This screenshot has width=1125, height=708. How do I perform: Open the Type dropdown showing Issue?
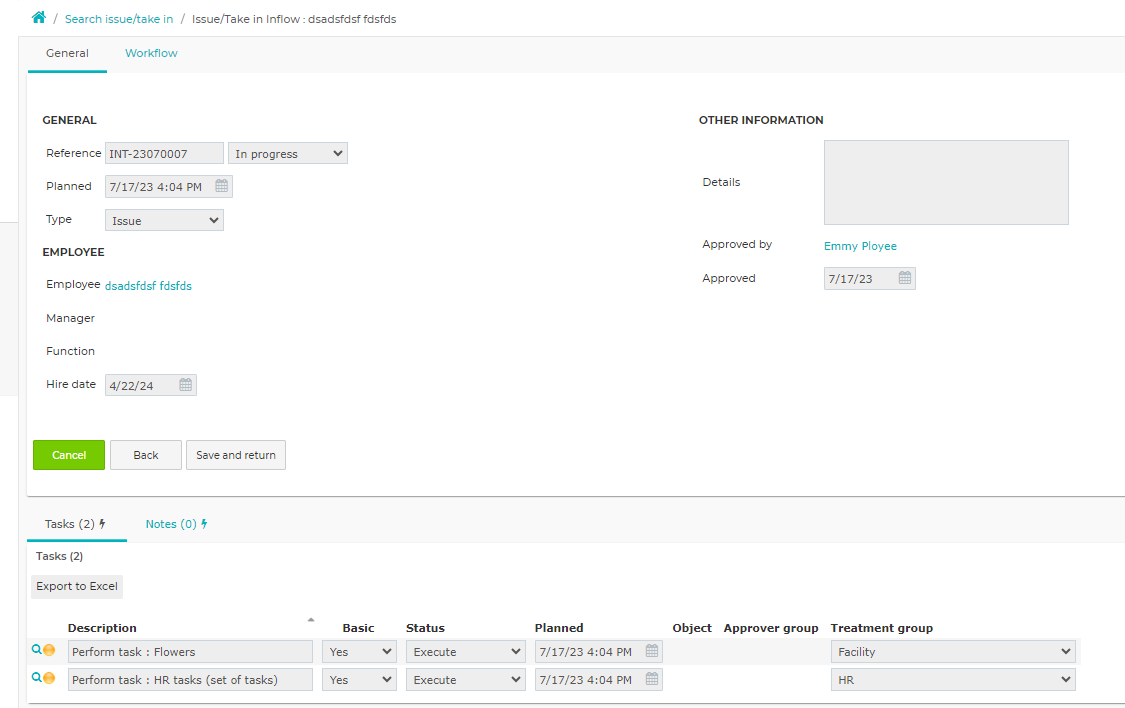[164, 220]
